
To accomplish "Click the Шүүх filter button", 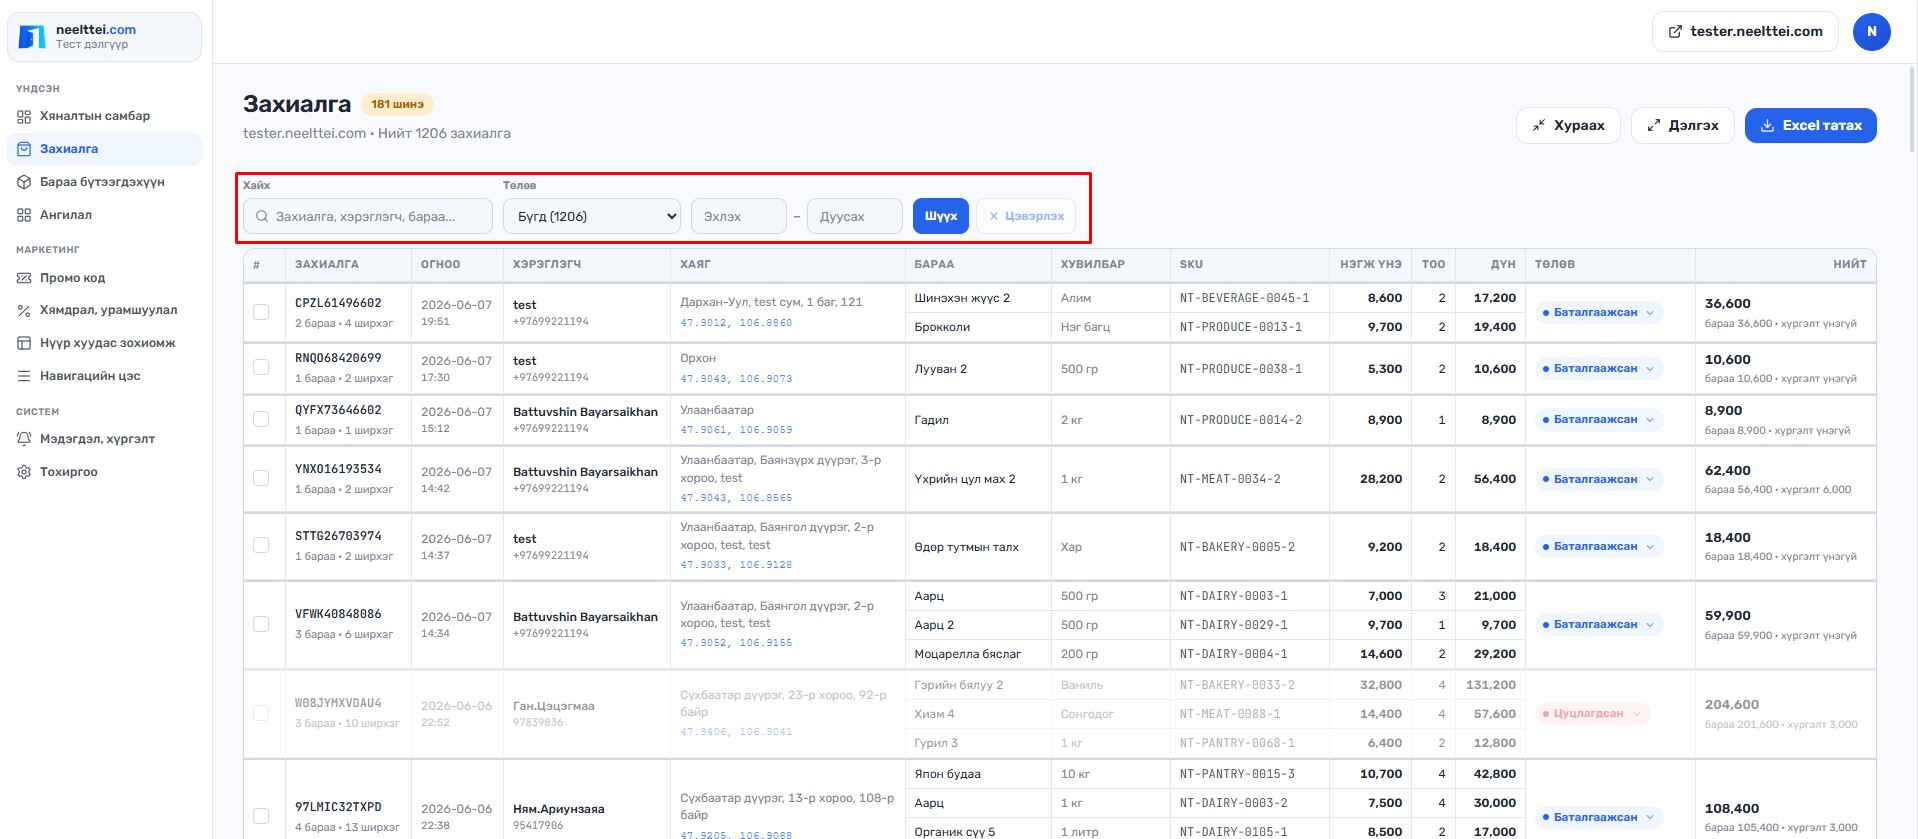I will pyautogui.click(x=940, y=216).
